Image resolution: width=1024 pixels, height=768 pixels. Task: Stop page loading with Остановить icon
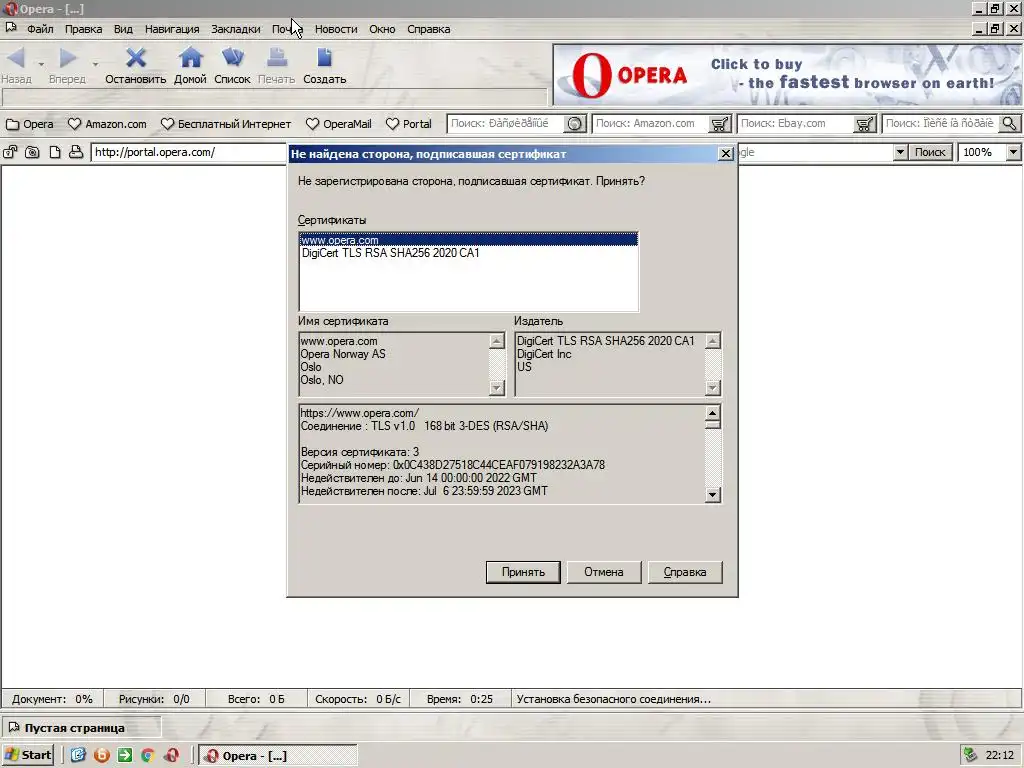[x=136, y=58]
